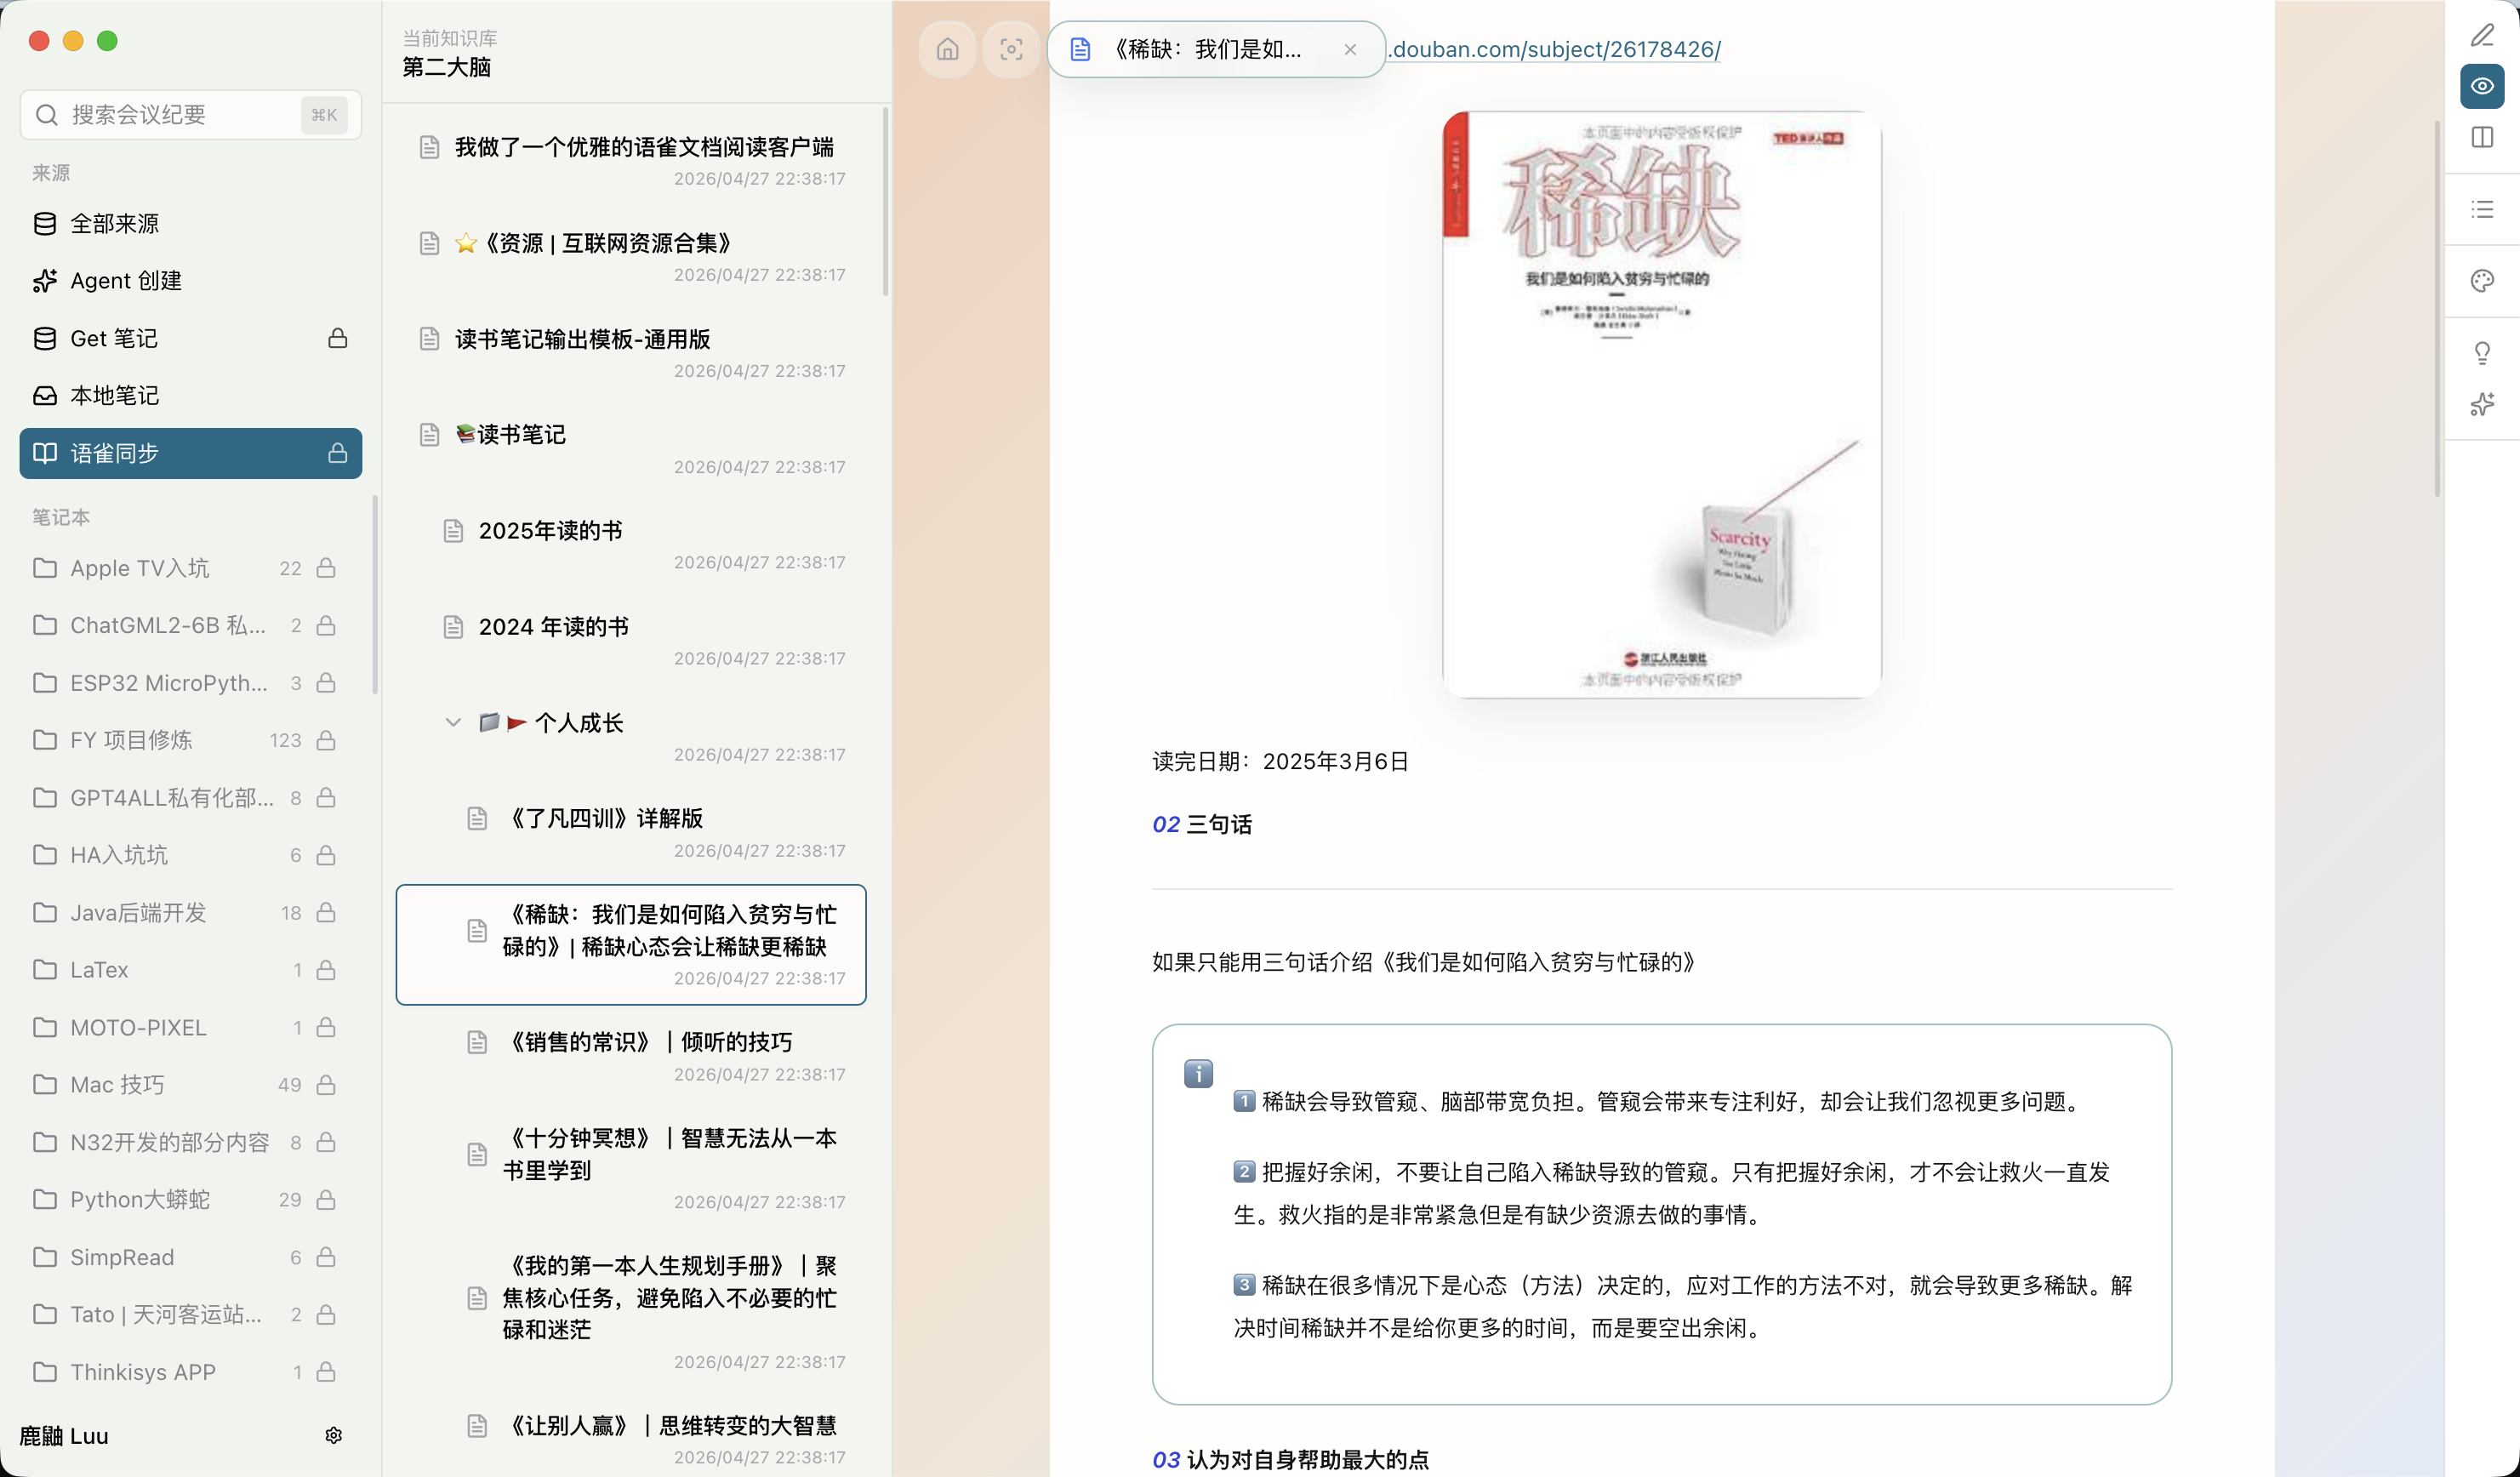Click the 02 三句话 heading
This screenshot has width=2520, height=1477.
coord(1202,824)
